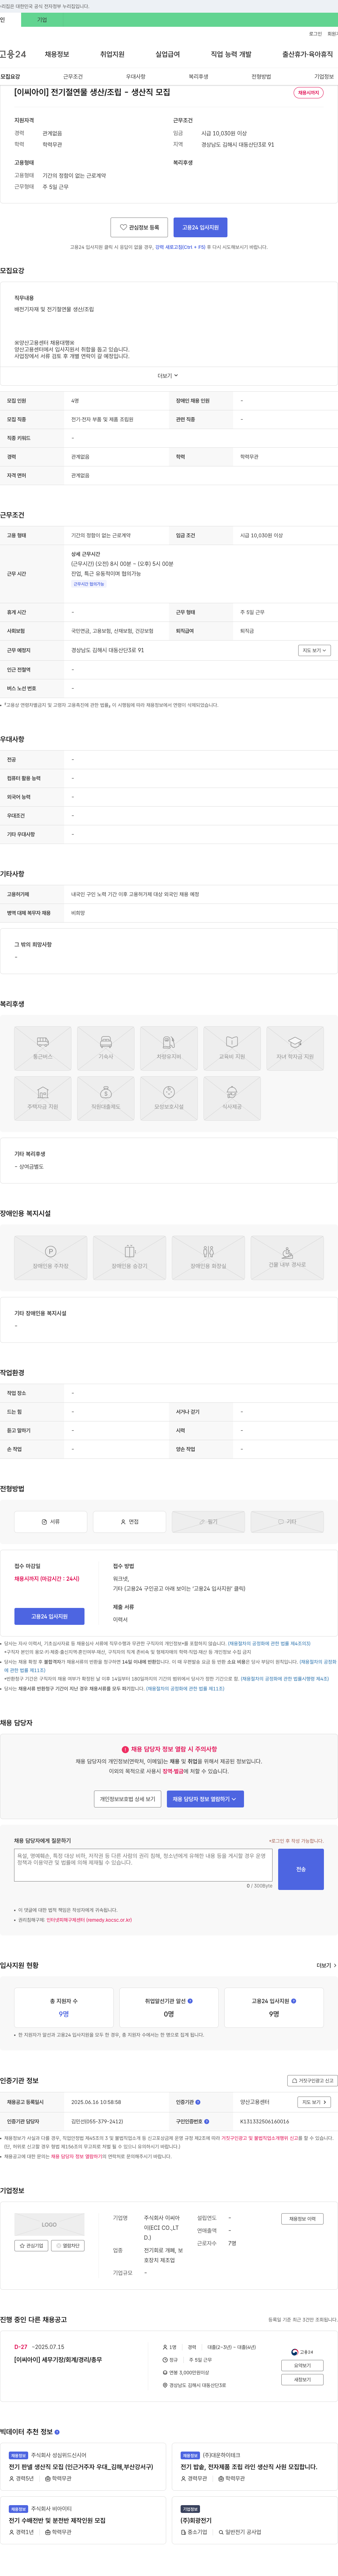Open the 채용정보 menu

click(57, 54)
